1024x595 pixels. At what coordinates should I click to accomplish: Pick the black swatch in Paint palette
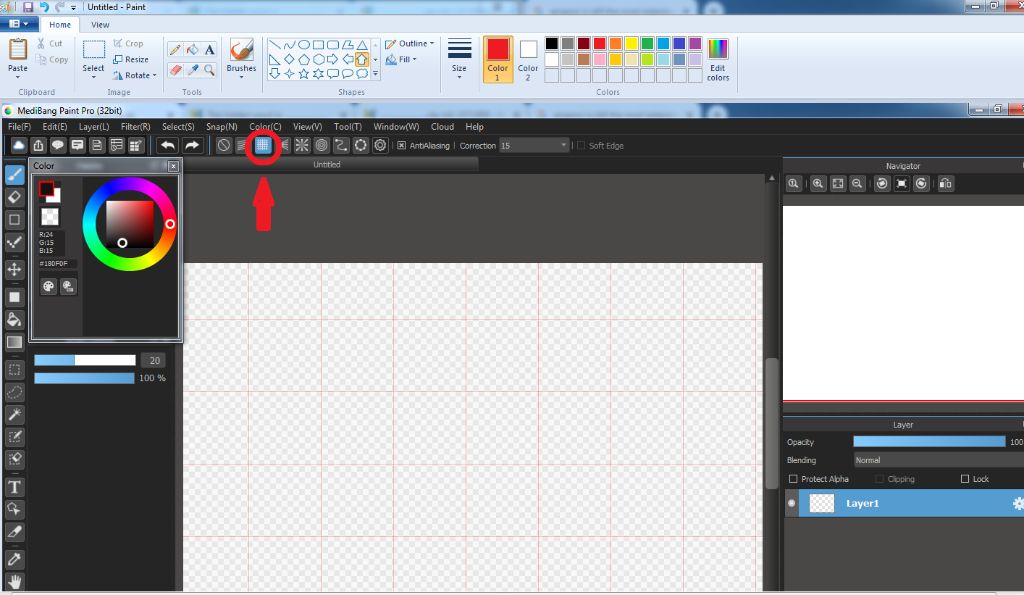click(x=552, y=43)
